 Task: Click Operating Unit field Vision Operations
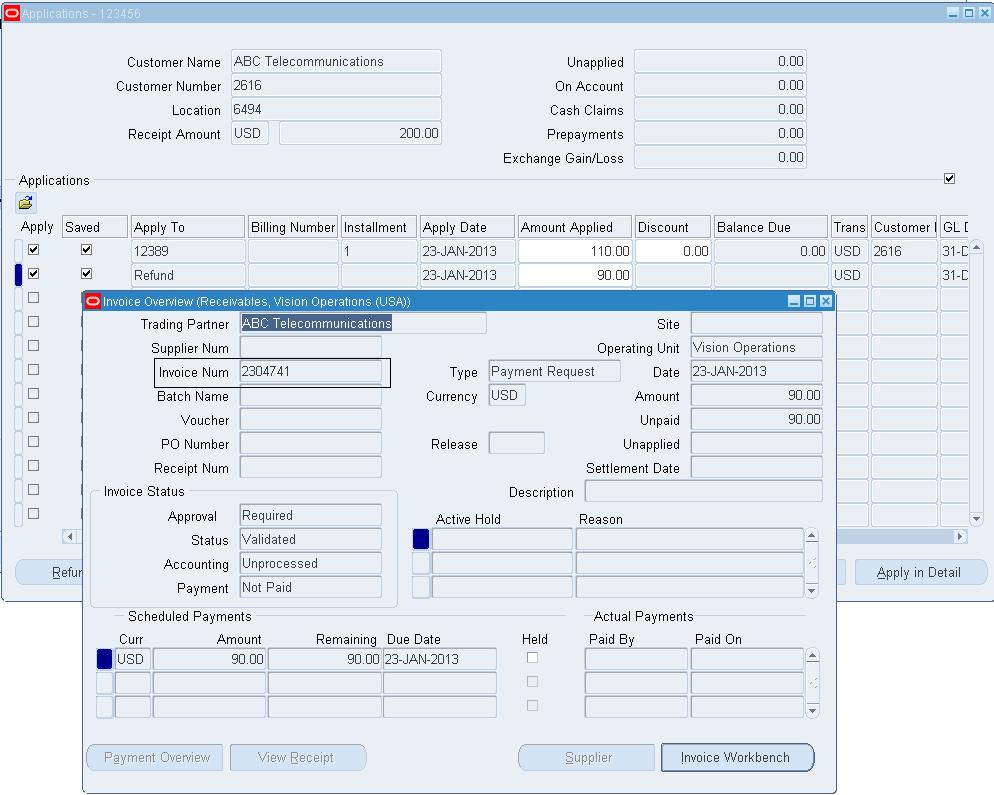[x=756, y=347]
